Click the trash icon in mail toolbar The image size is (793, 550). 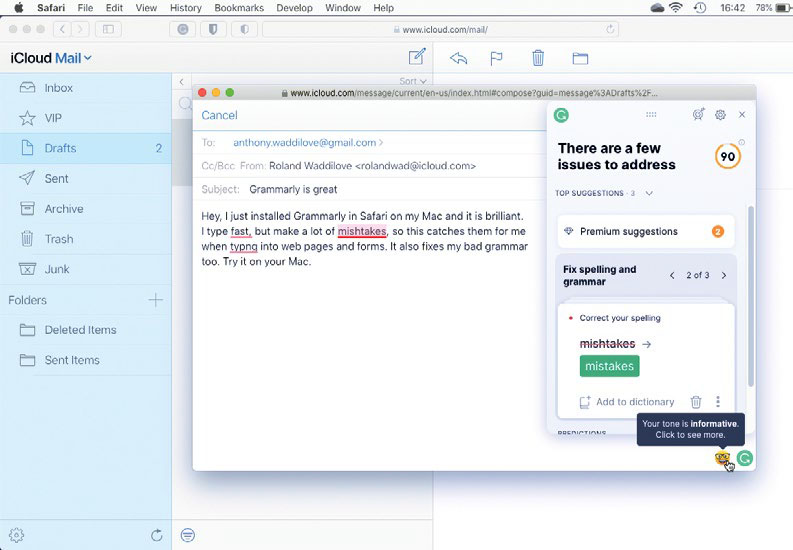click(x=538, y=58)
